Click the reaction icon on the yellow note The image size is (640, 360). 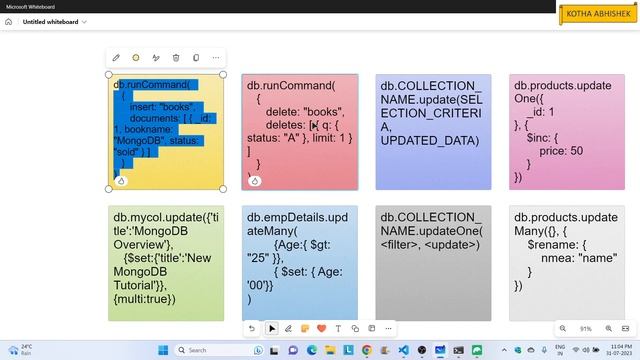(121, 181)
